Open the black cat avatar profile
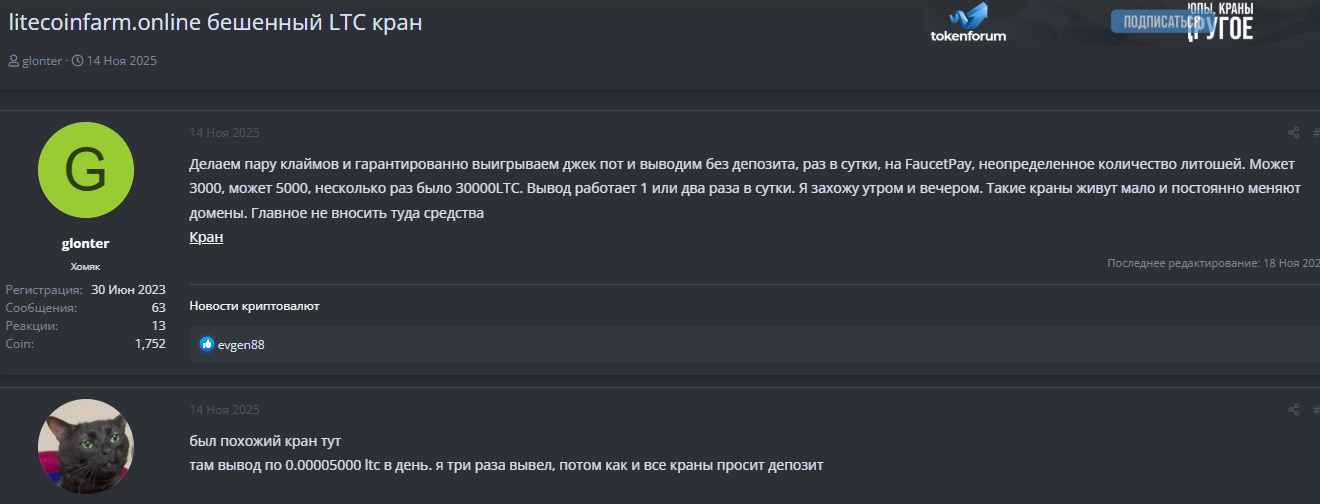Image resolution: width=1320 pixels, height=504 pixels. [85, 447]
